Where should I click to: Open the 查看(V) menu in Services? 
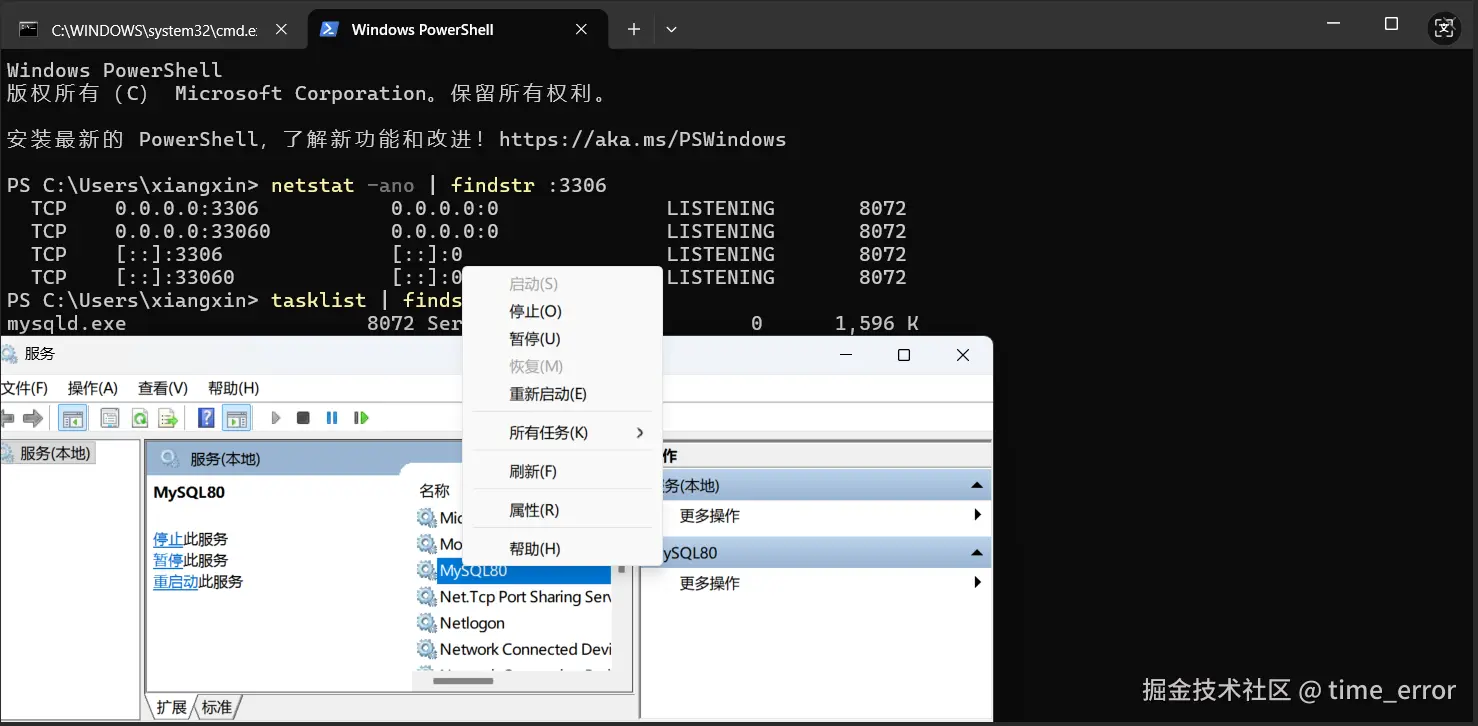click(x=163, y=388)
